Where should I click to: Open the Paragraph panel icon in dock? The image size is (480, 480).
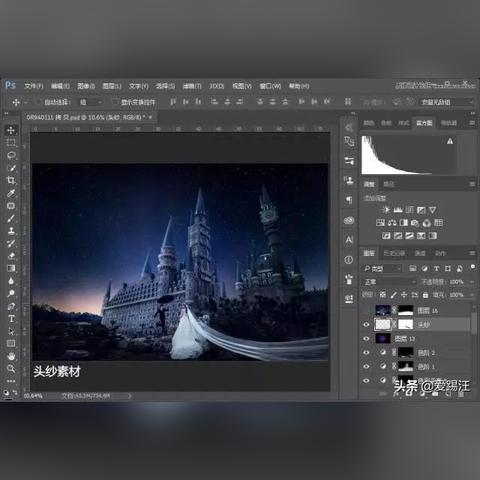coord(349,200)
